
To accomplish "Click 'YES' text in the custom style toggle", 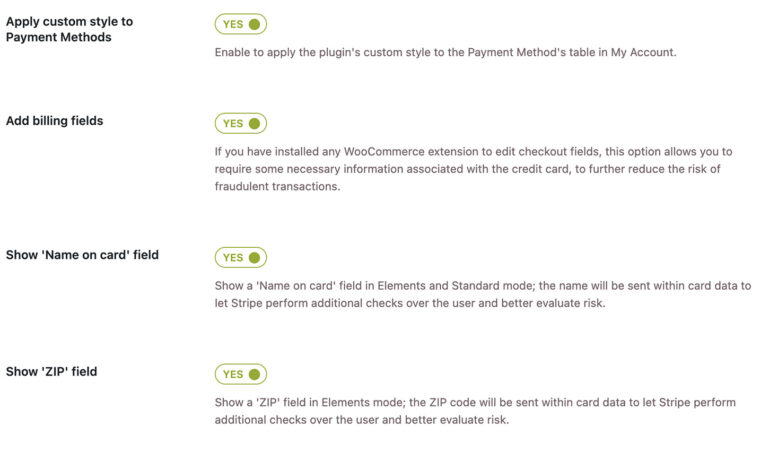I will click(233, 24).
